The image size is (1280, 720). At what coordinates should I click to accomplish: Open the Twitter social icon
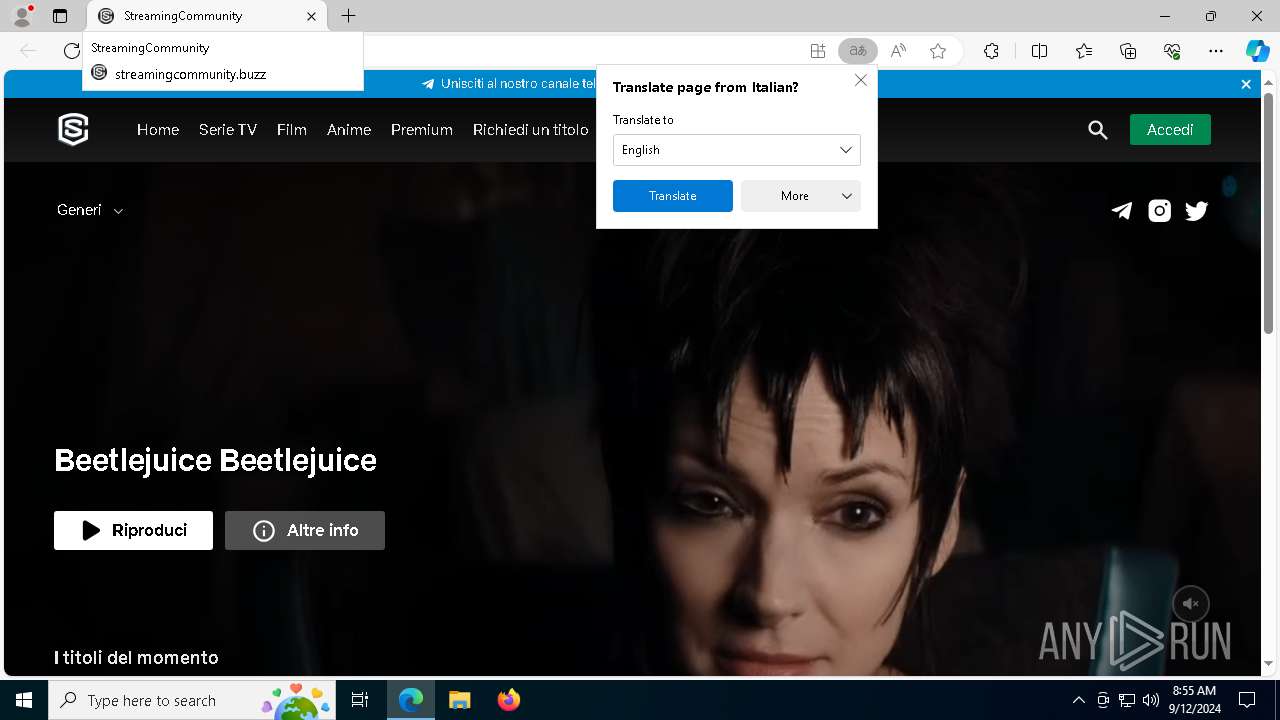pyautogui.click(x=1196, y=211)
